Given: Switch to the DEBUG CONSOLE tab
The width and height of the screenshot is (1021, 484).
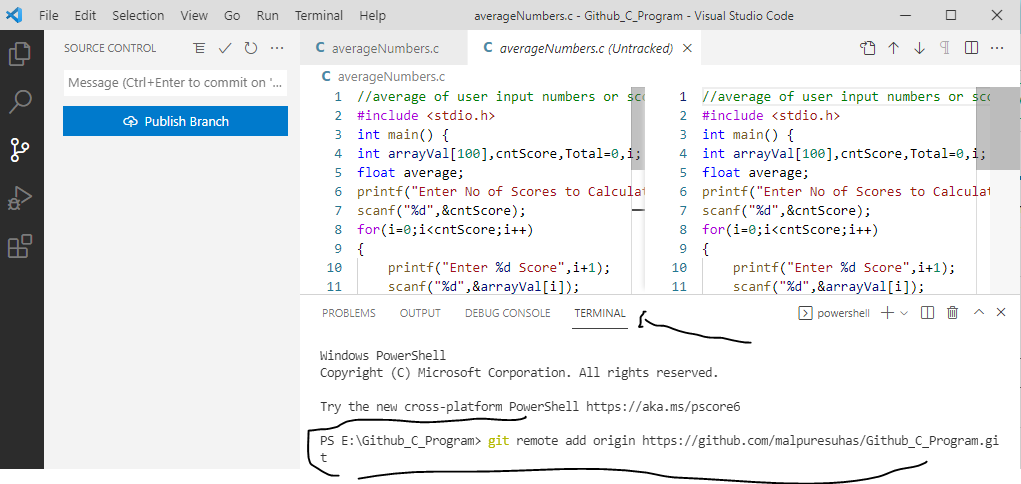Looking at the screenshot, I should (x=507, y=313).
